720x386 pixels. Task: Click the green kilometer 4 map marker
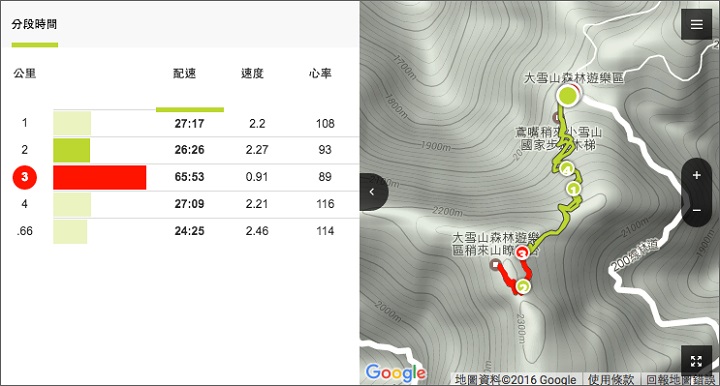coord(567,169)
